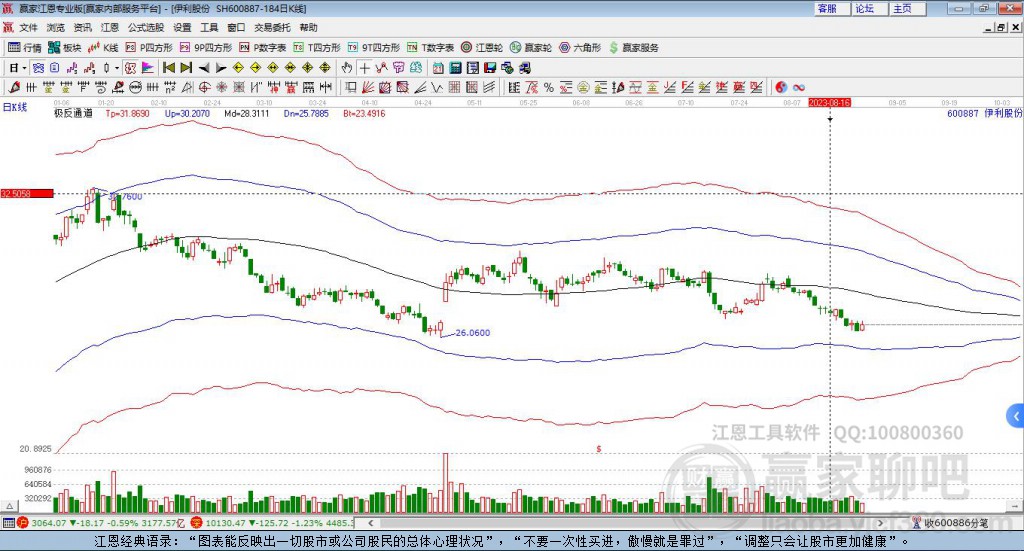
Task: Open the 公式选股 menu
Action: point(146,27)
